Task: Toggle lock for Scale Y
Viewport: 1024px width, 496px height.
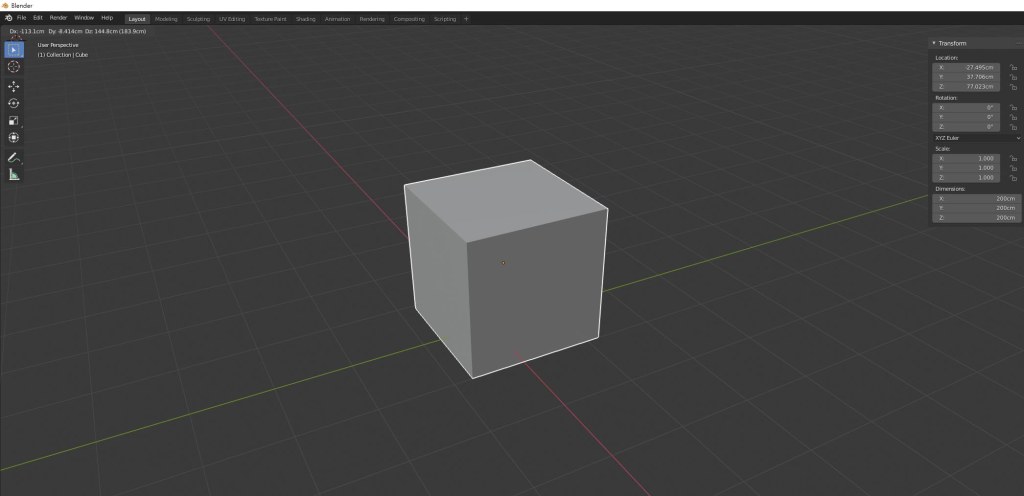Action: tap(1013, 167)
